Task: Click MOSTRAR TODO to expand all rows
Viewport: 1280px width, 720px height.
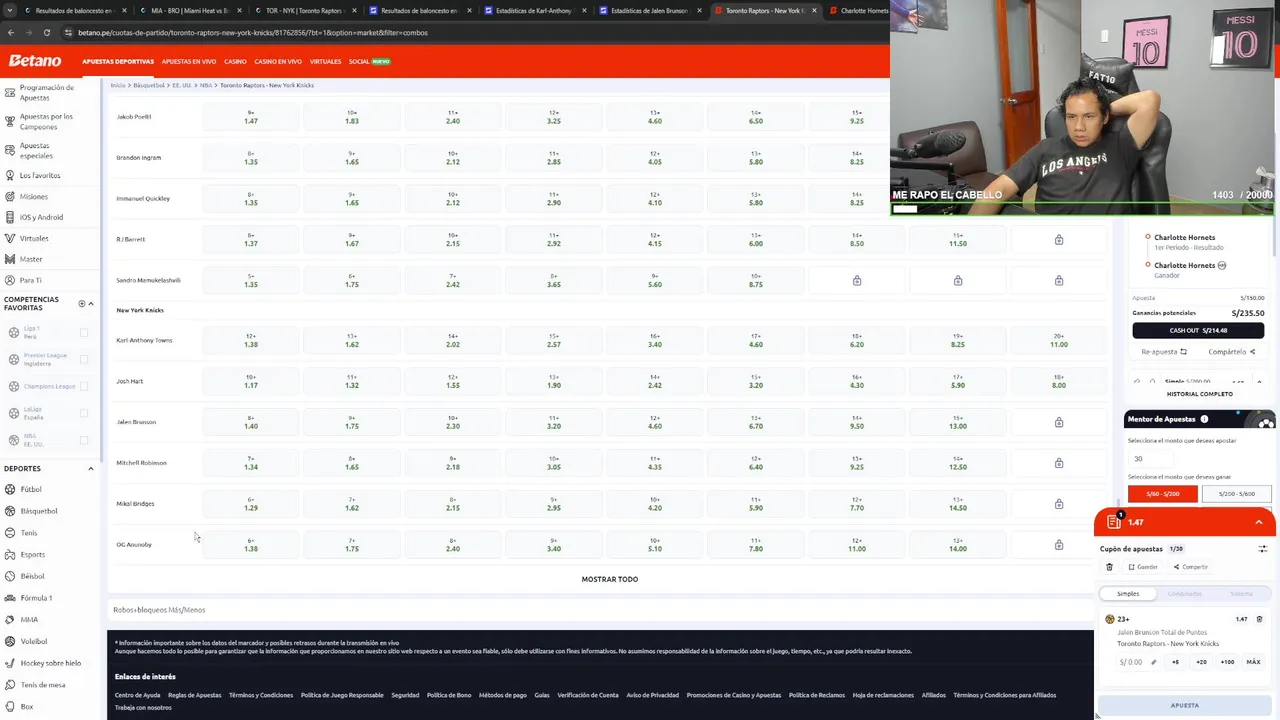Action: (609, 579)
